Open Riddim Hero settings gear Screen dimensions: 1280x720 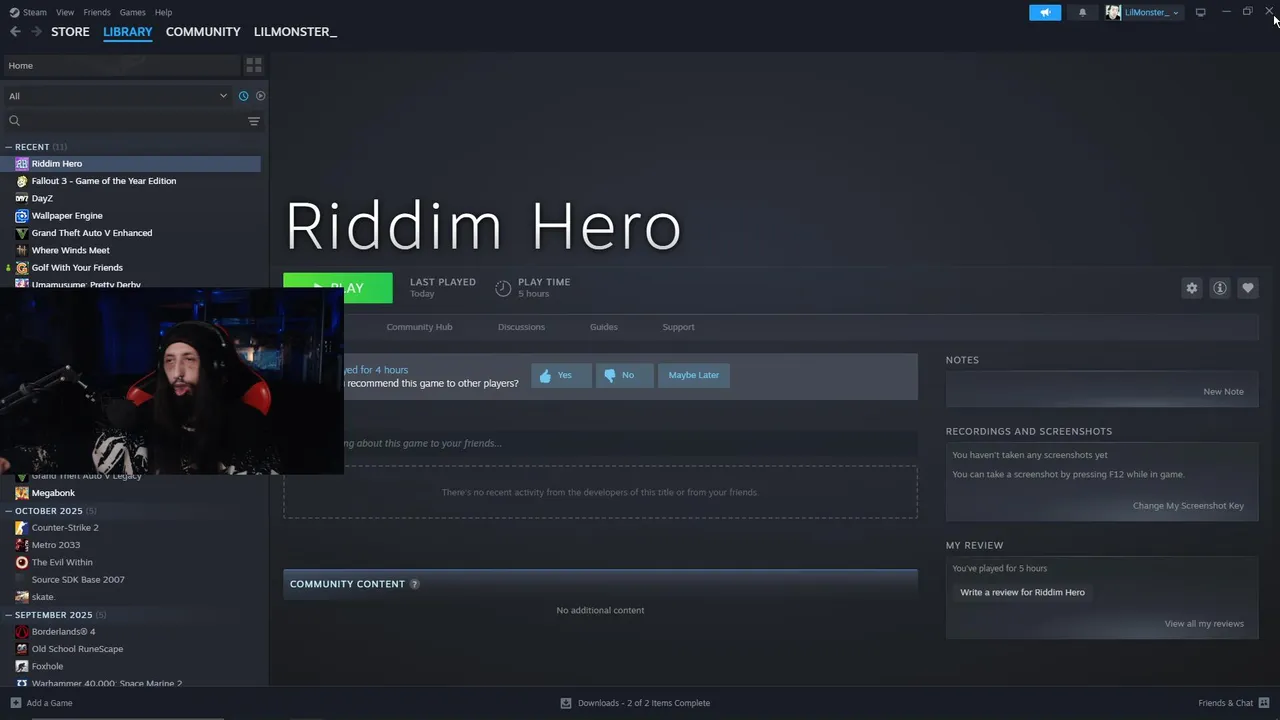tap(1191, 288)
